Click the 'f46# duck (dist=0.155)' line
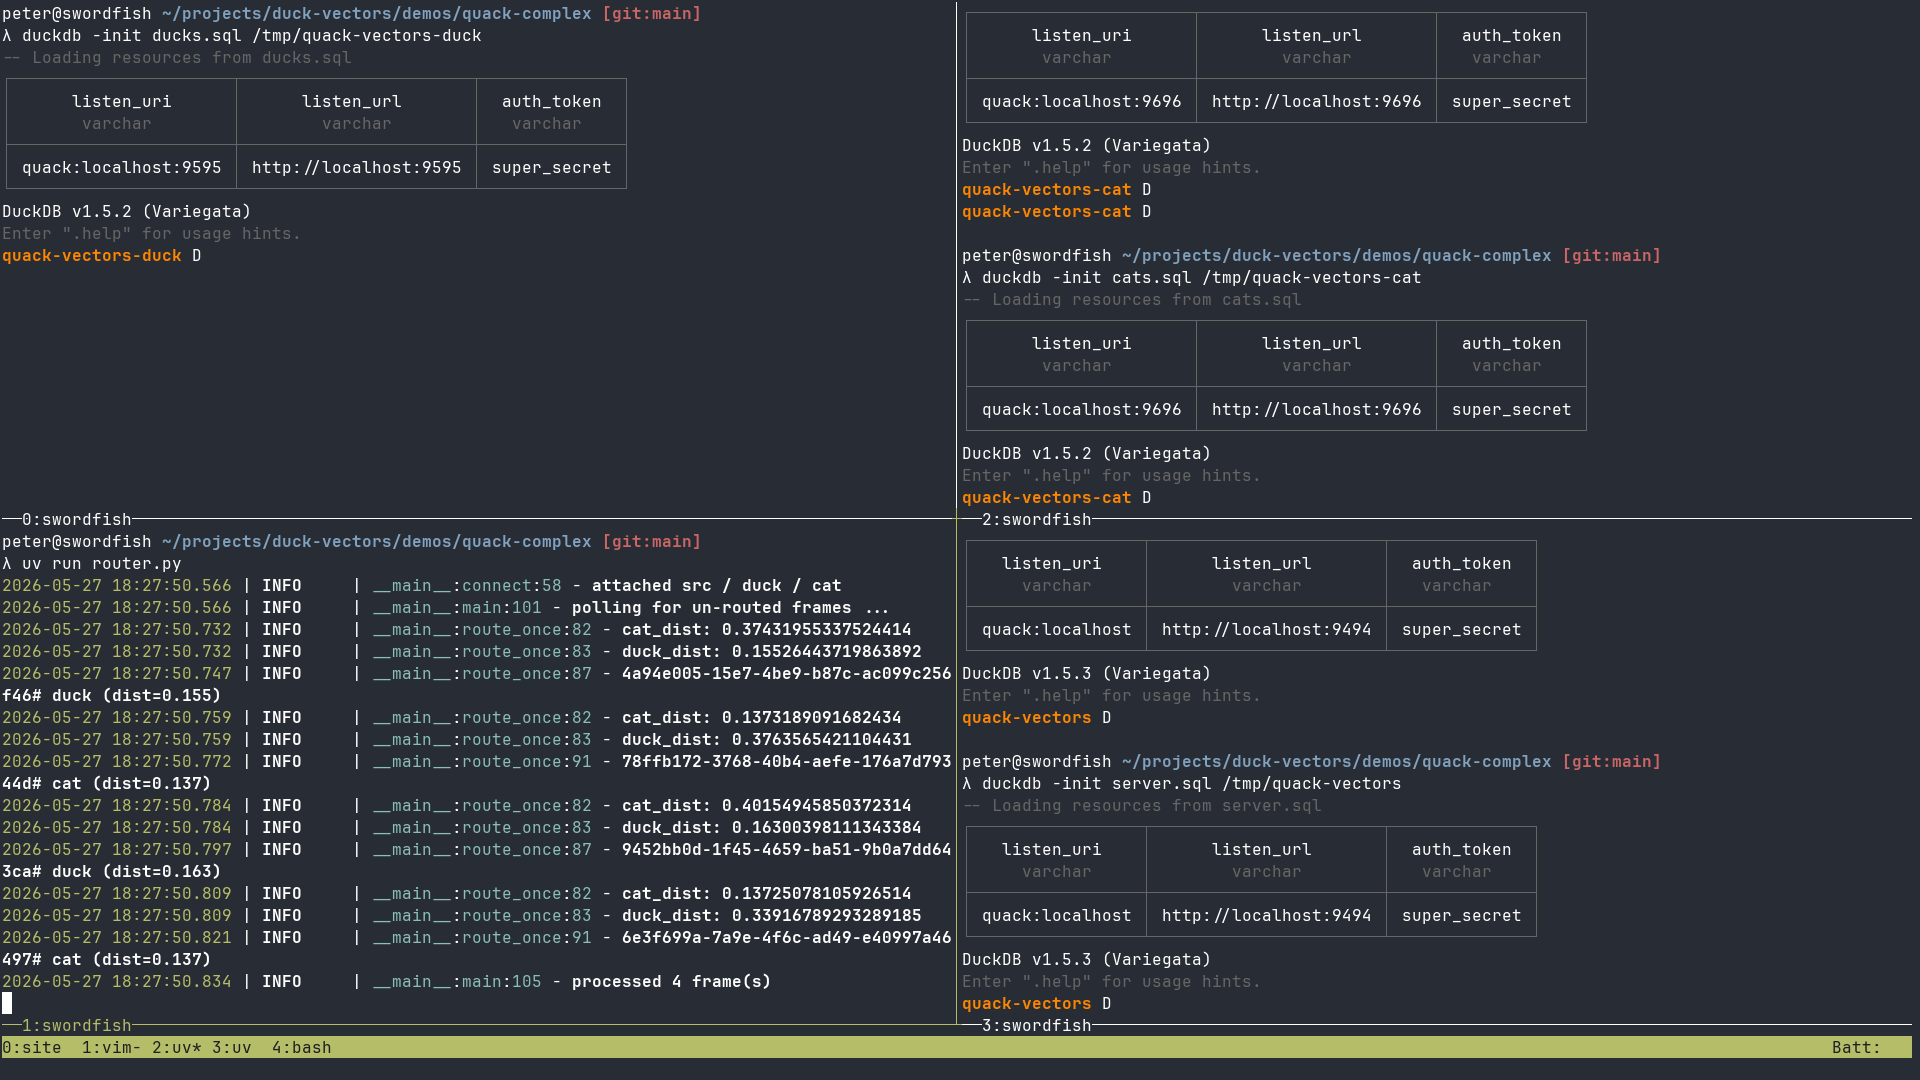Viewport: 1920px width, 1080px height. click(x=112, y=695)
